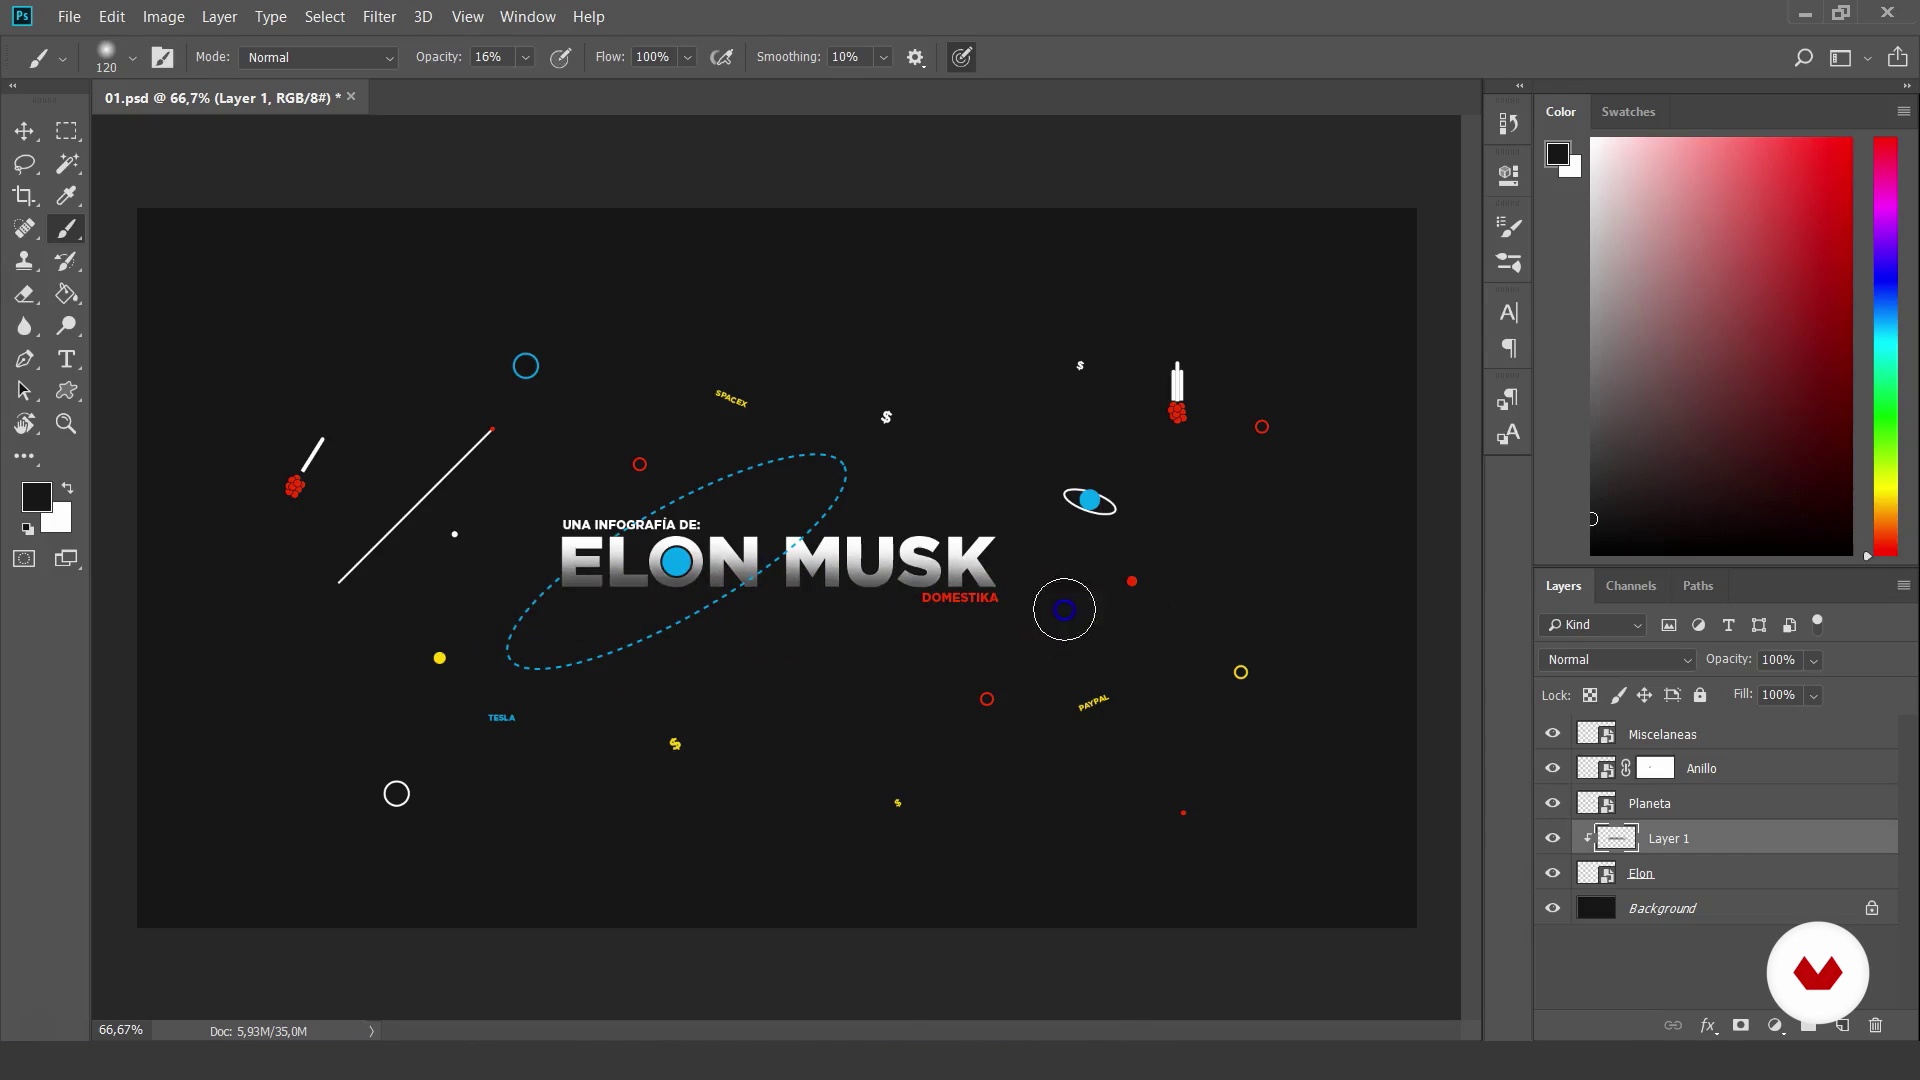Click the Anillo layer mask thumbnail
This screenshot has height=1080, width=1920.
tap(1655, 768)
